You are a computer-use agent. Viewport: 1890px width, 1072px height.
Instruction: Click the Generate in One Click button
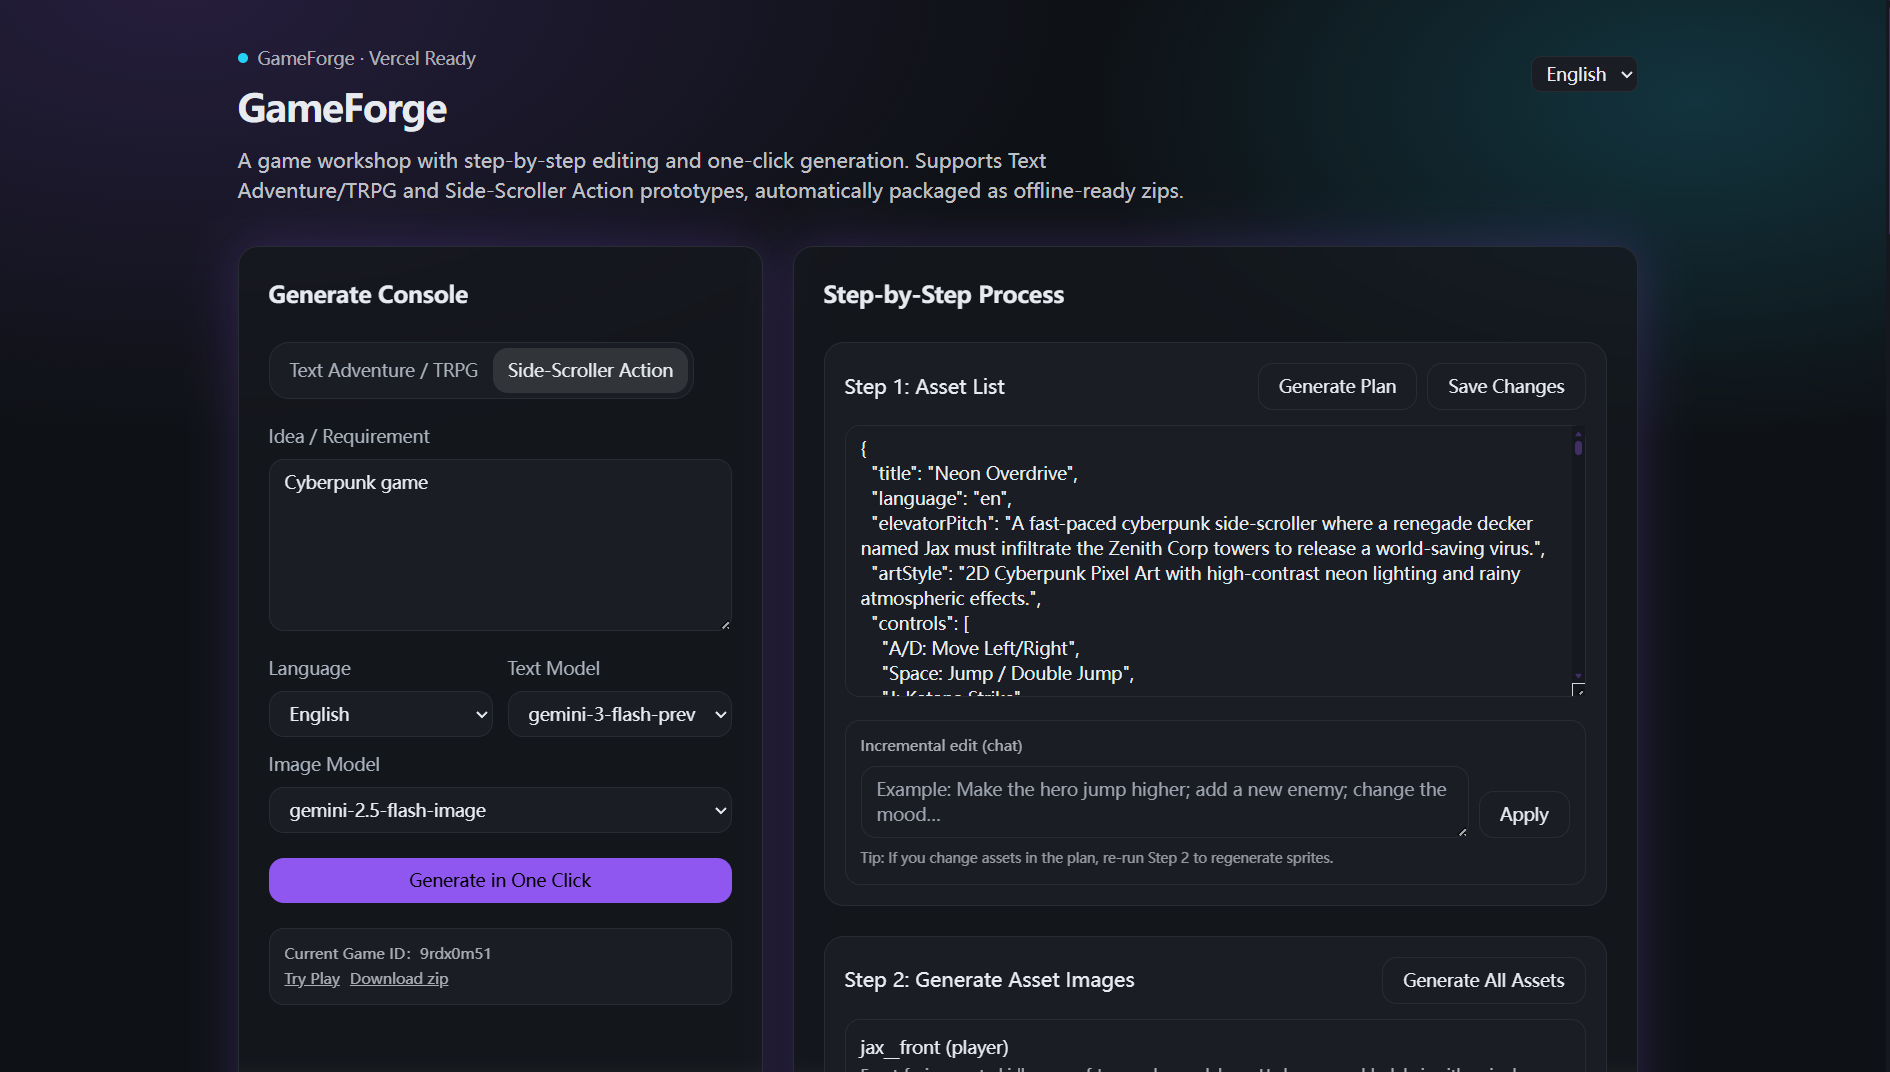pos(500,880)
